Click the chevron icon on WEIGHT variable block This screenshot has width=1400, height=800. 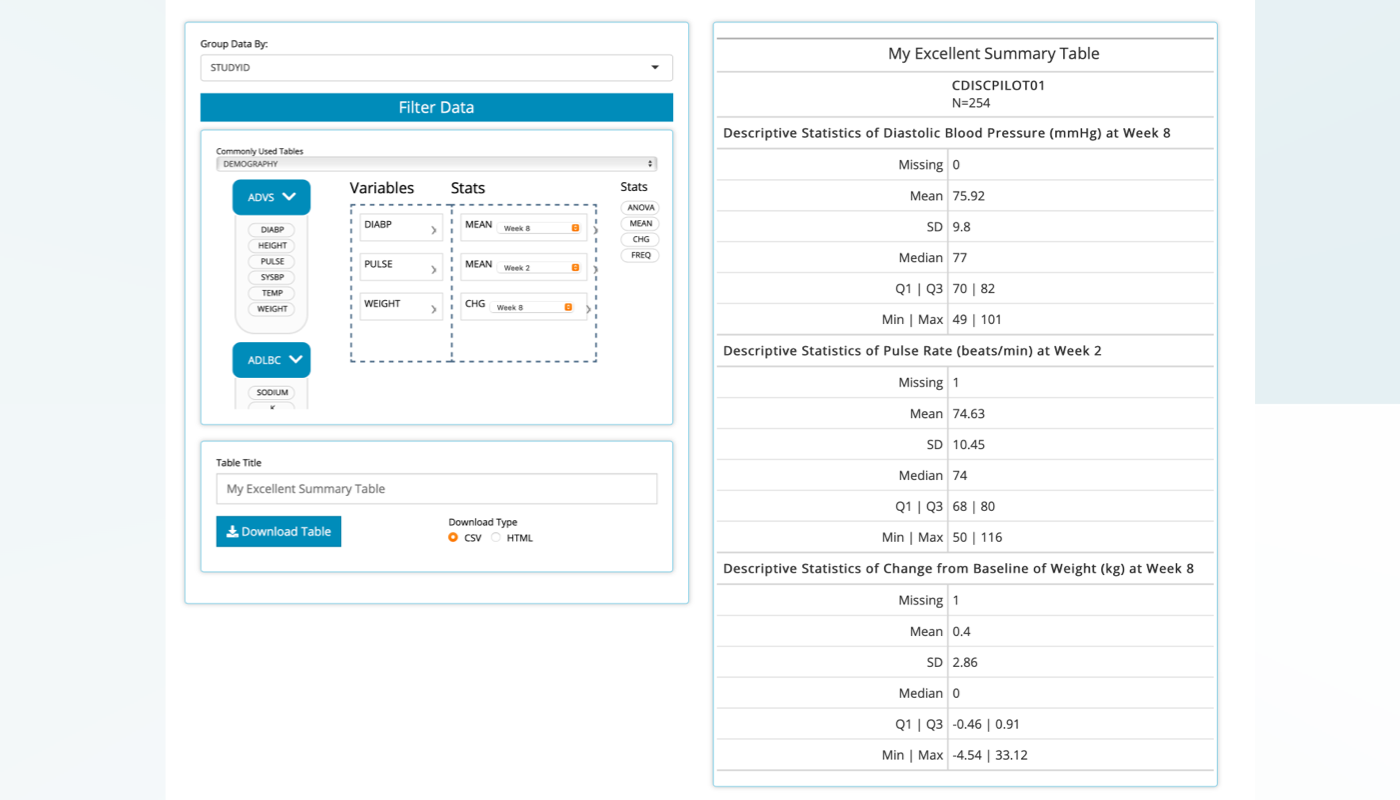pyautogui.click(x=433, y=310)
